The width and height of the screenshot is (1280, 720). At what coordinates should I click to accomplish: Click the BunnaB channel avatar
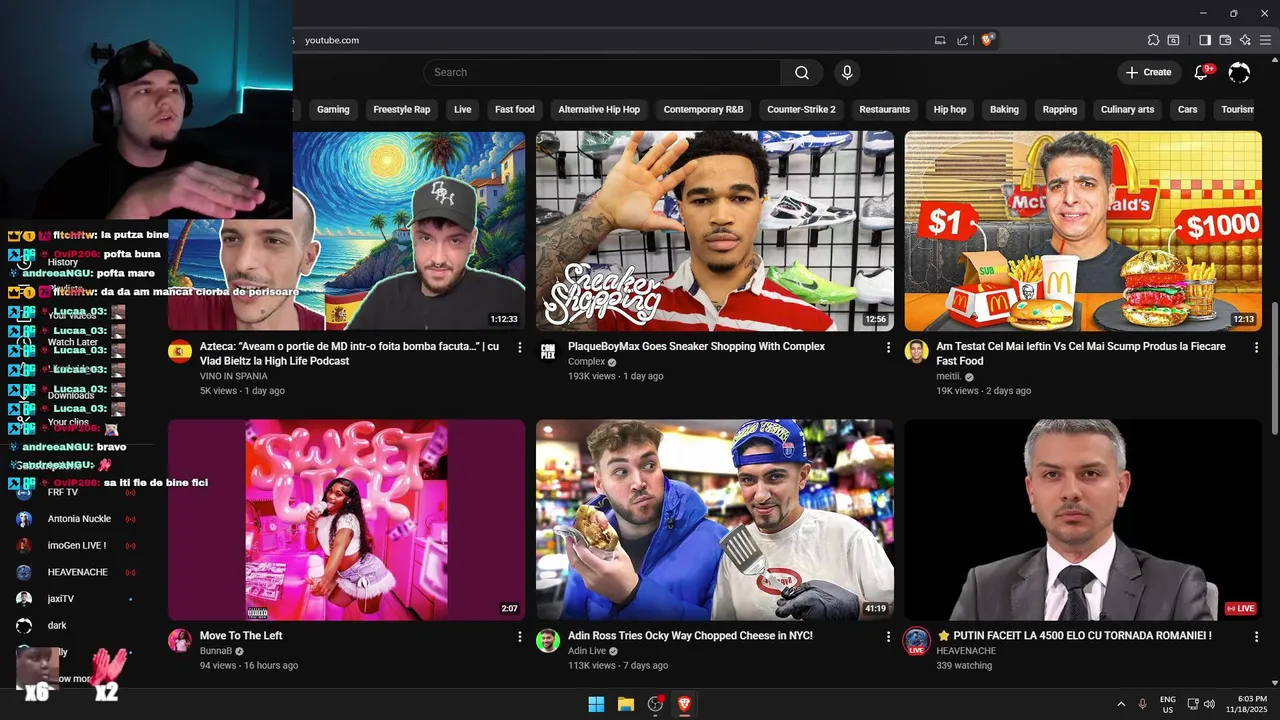pos(180,640)
